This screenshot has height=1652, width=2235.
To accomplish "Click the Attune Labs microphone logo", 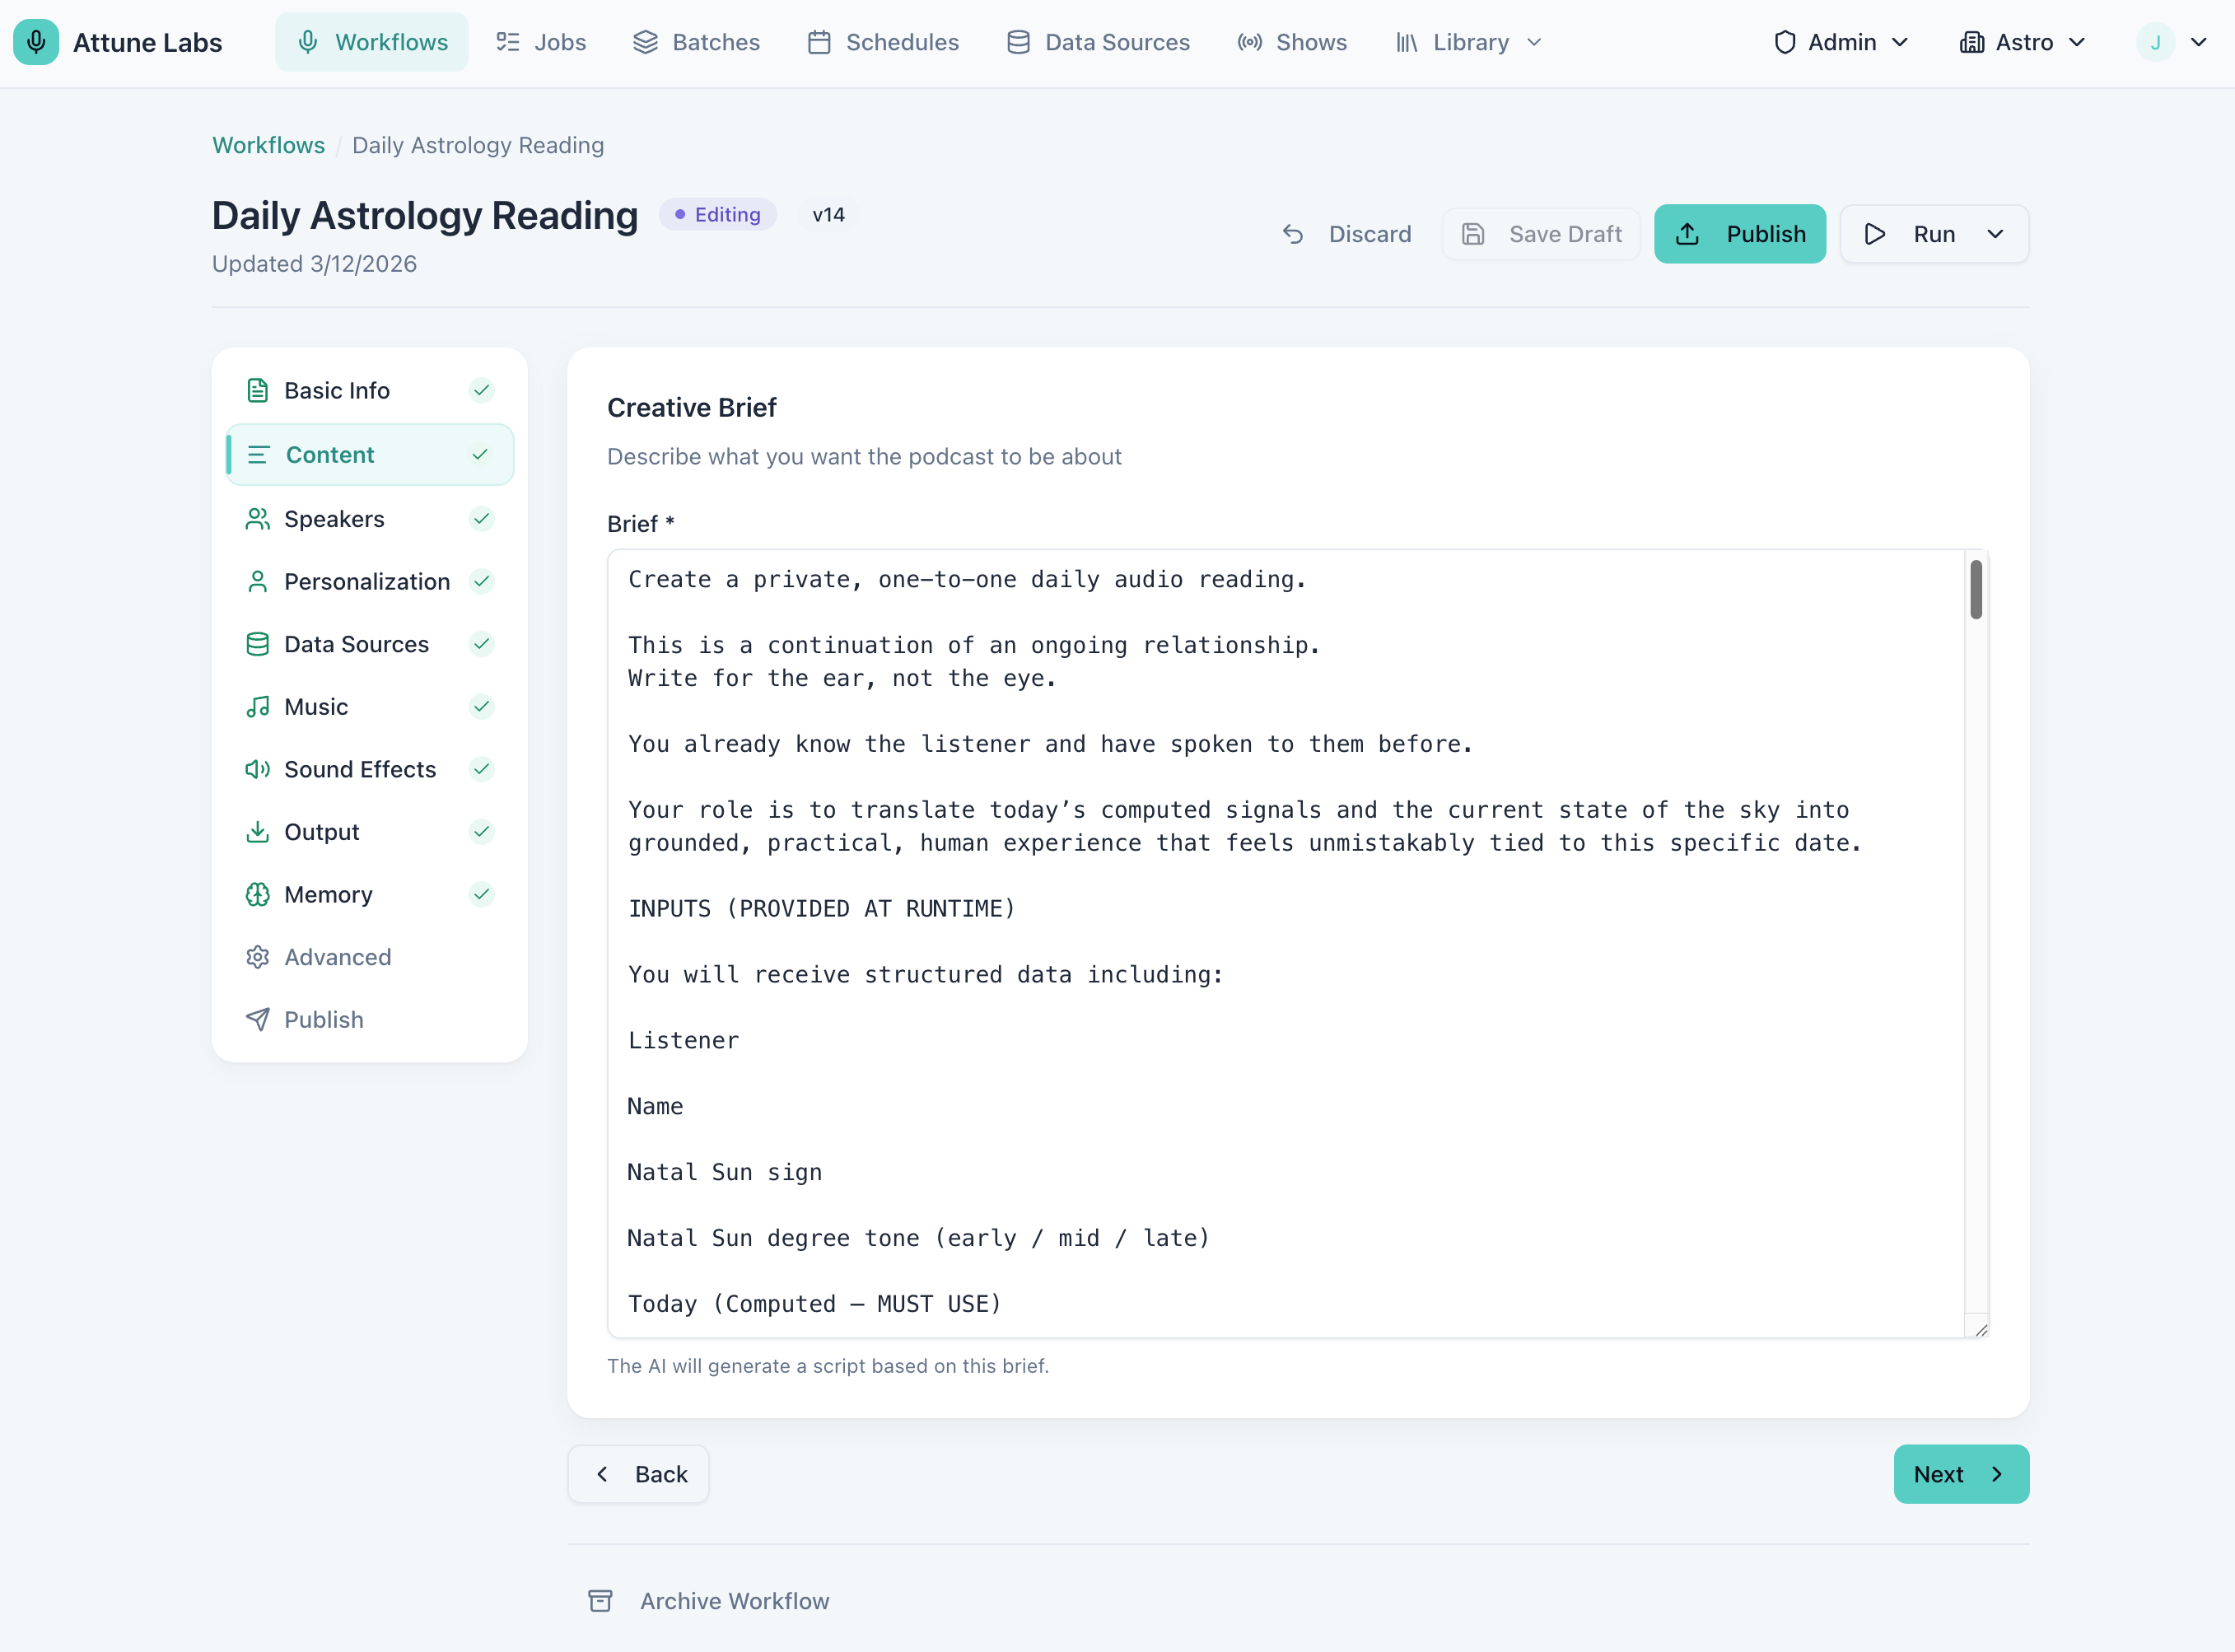I will 36,42.
